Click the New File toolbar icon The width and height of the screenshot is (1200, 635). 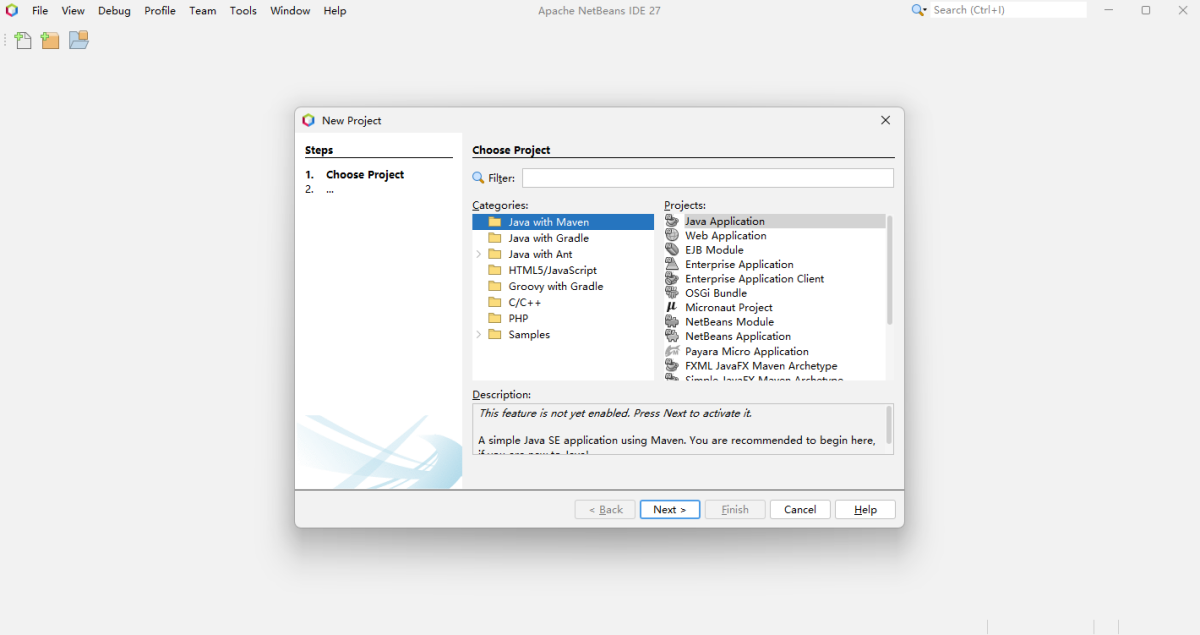pyautogui.click(x=22, y=41)
